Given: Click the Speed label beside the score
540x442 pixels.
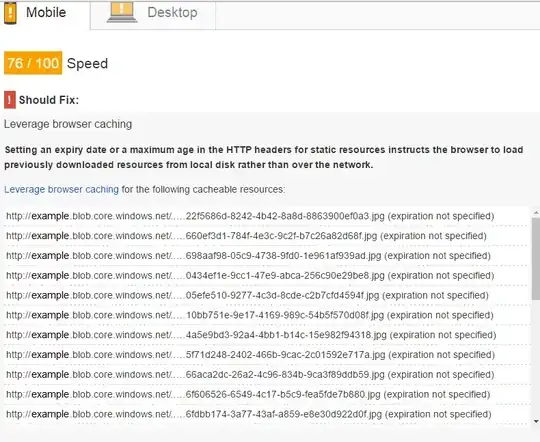Looking at the screenshot, I should click(x=87, y=63).
